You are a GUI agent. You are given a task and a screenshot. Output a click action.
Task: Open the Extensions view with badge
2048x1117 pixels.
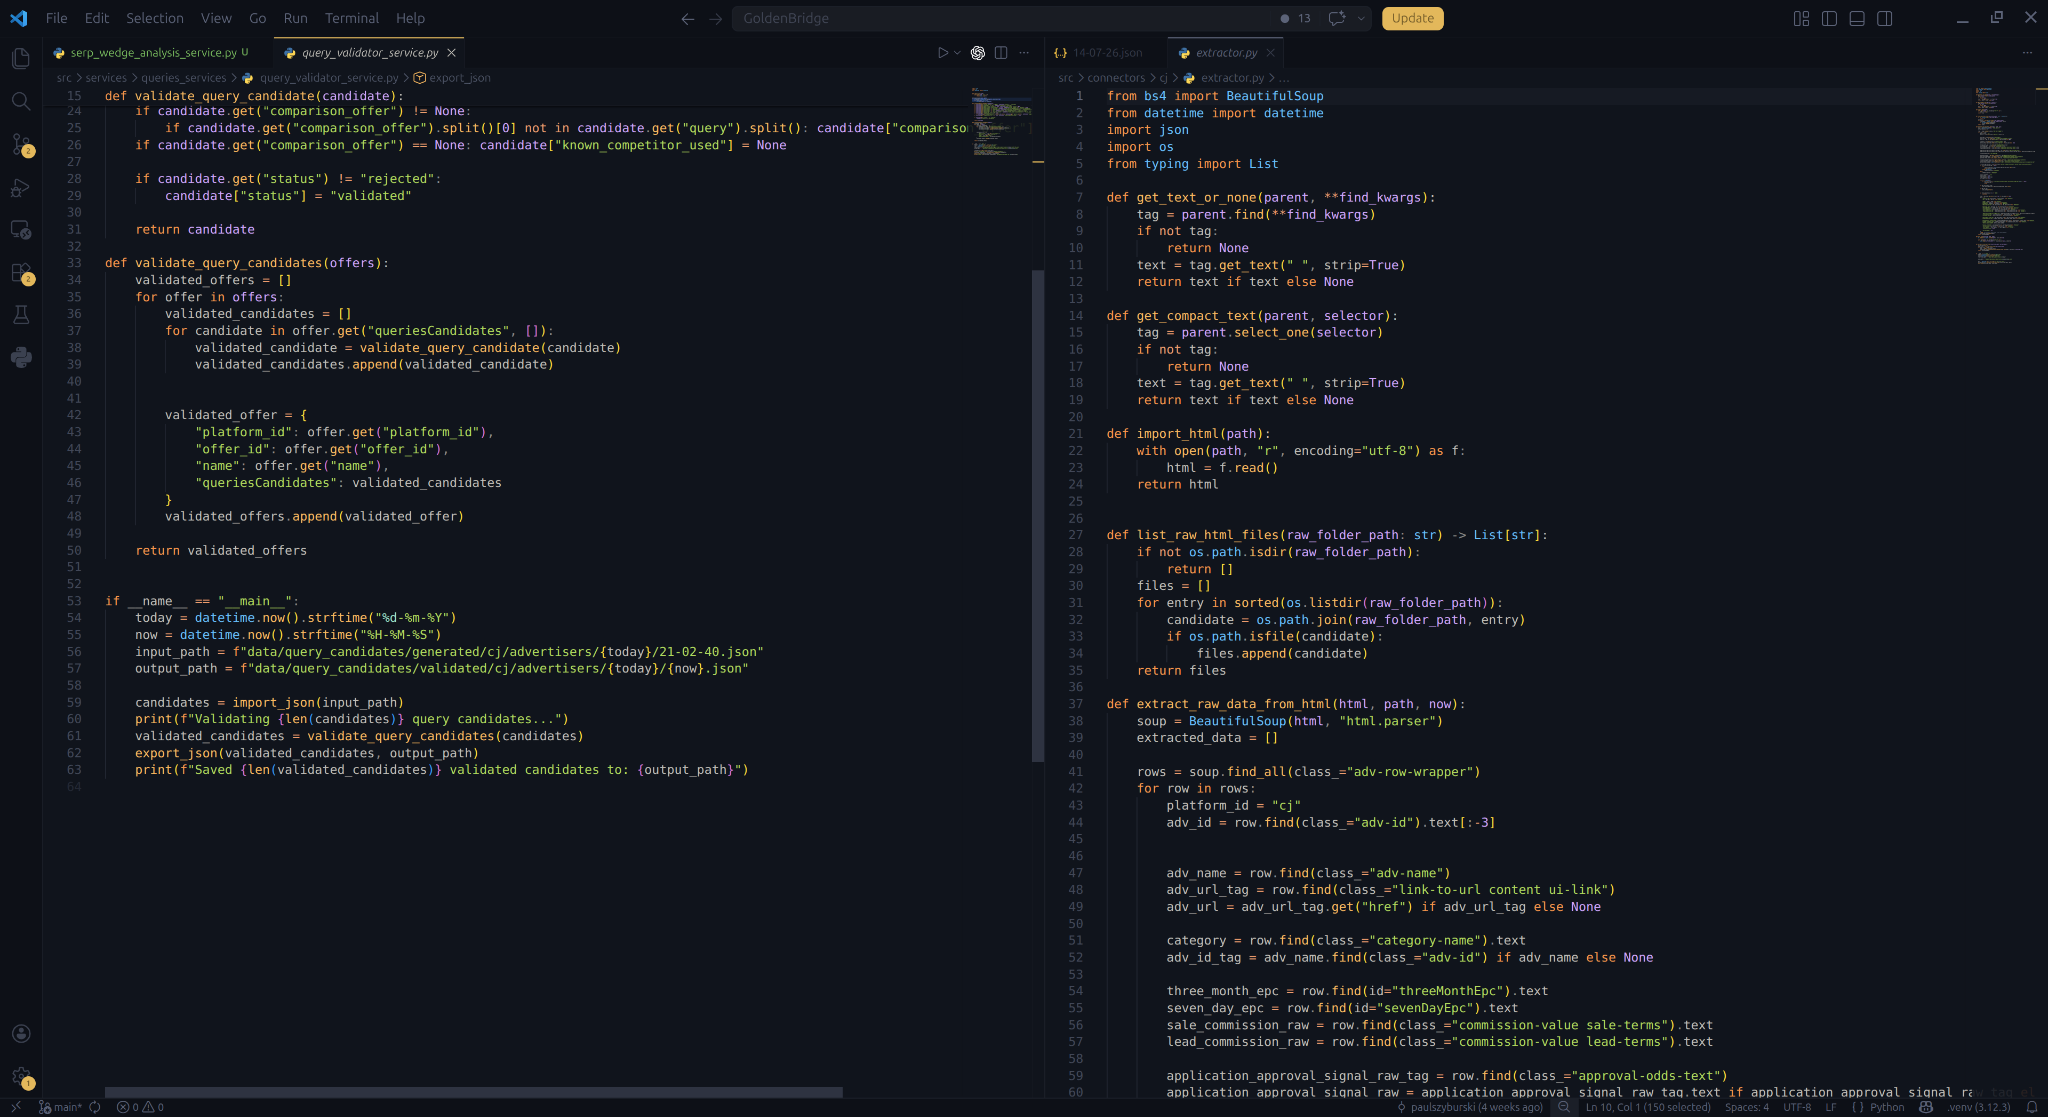[21, 273]
